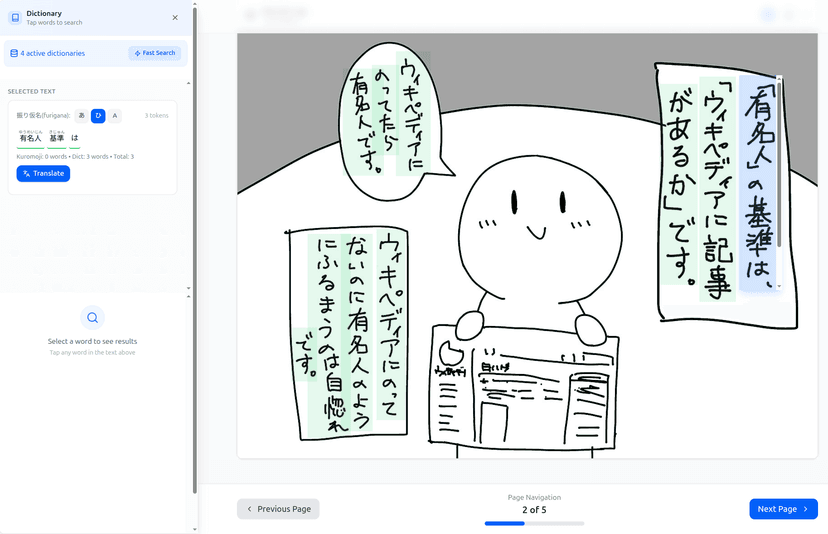Select the short です。 line in lower box

point(305,354)
